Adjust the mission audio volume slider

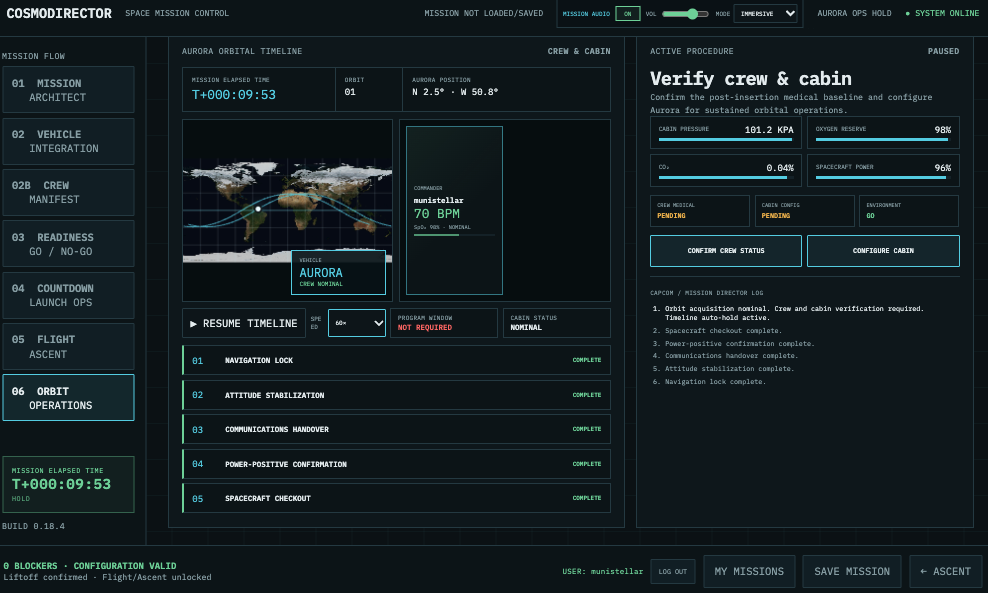pos(685,13)
